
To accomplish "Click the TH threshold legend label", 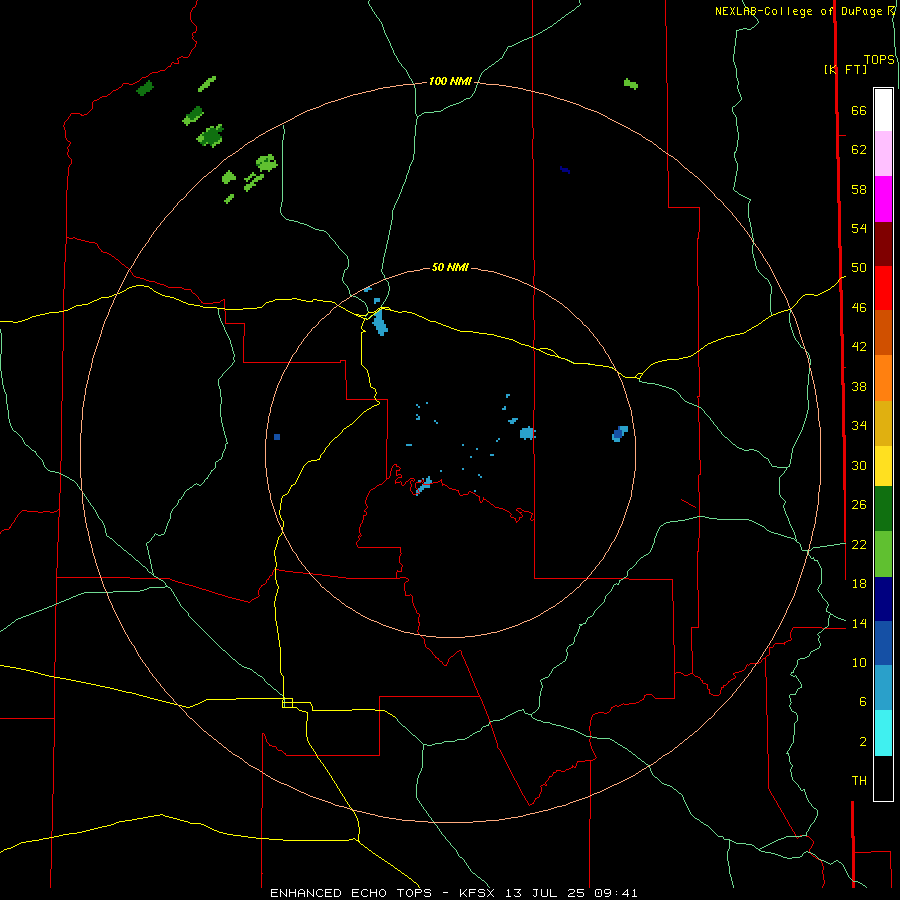I will point(859,781).
